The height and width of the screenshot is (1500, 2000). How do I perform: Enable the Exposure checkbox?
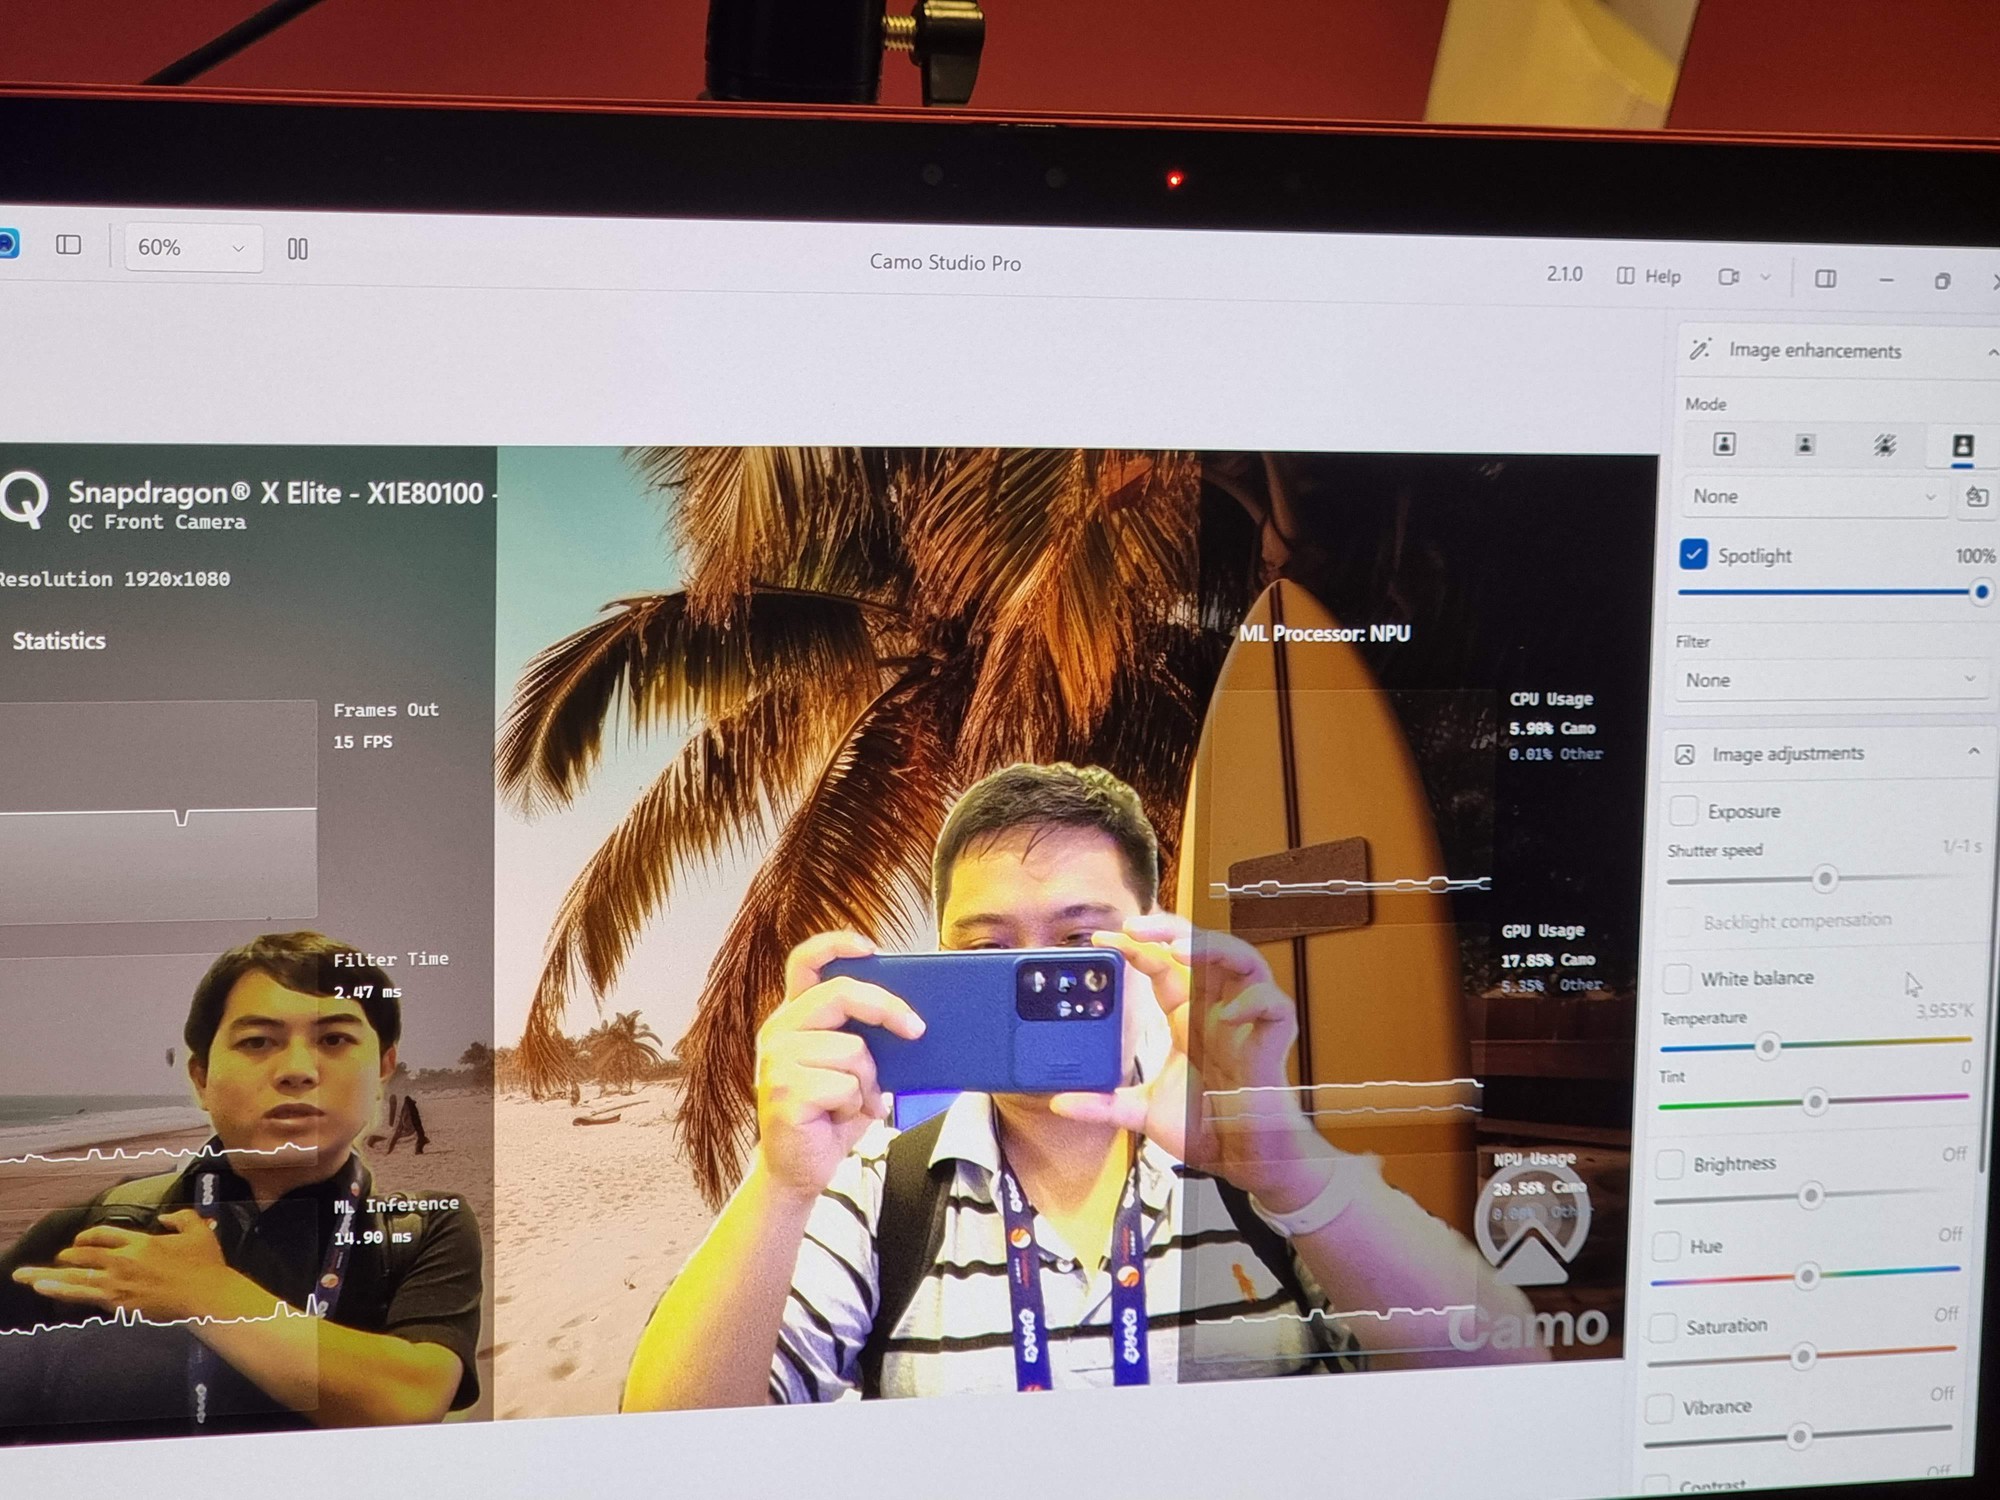(1683, 810)
